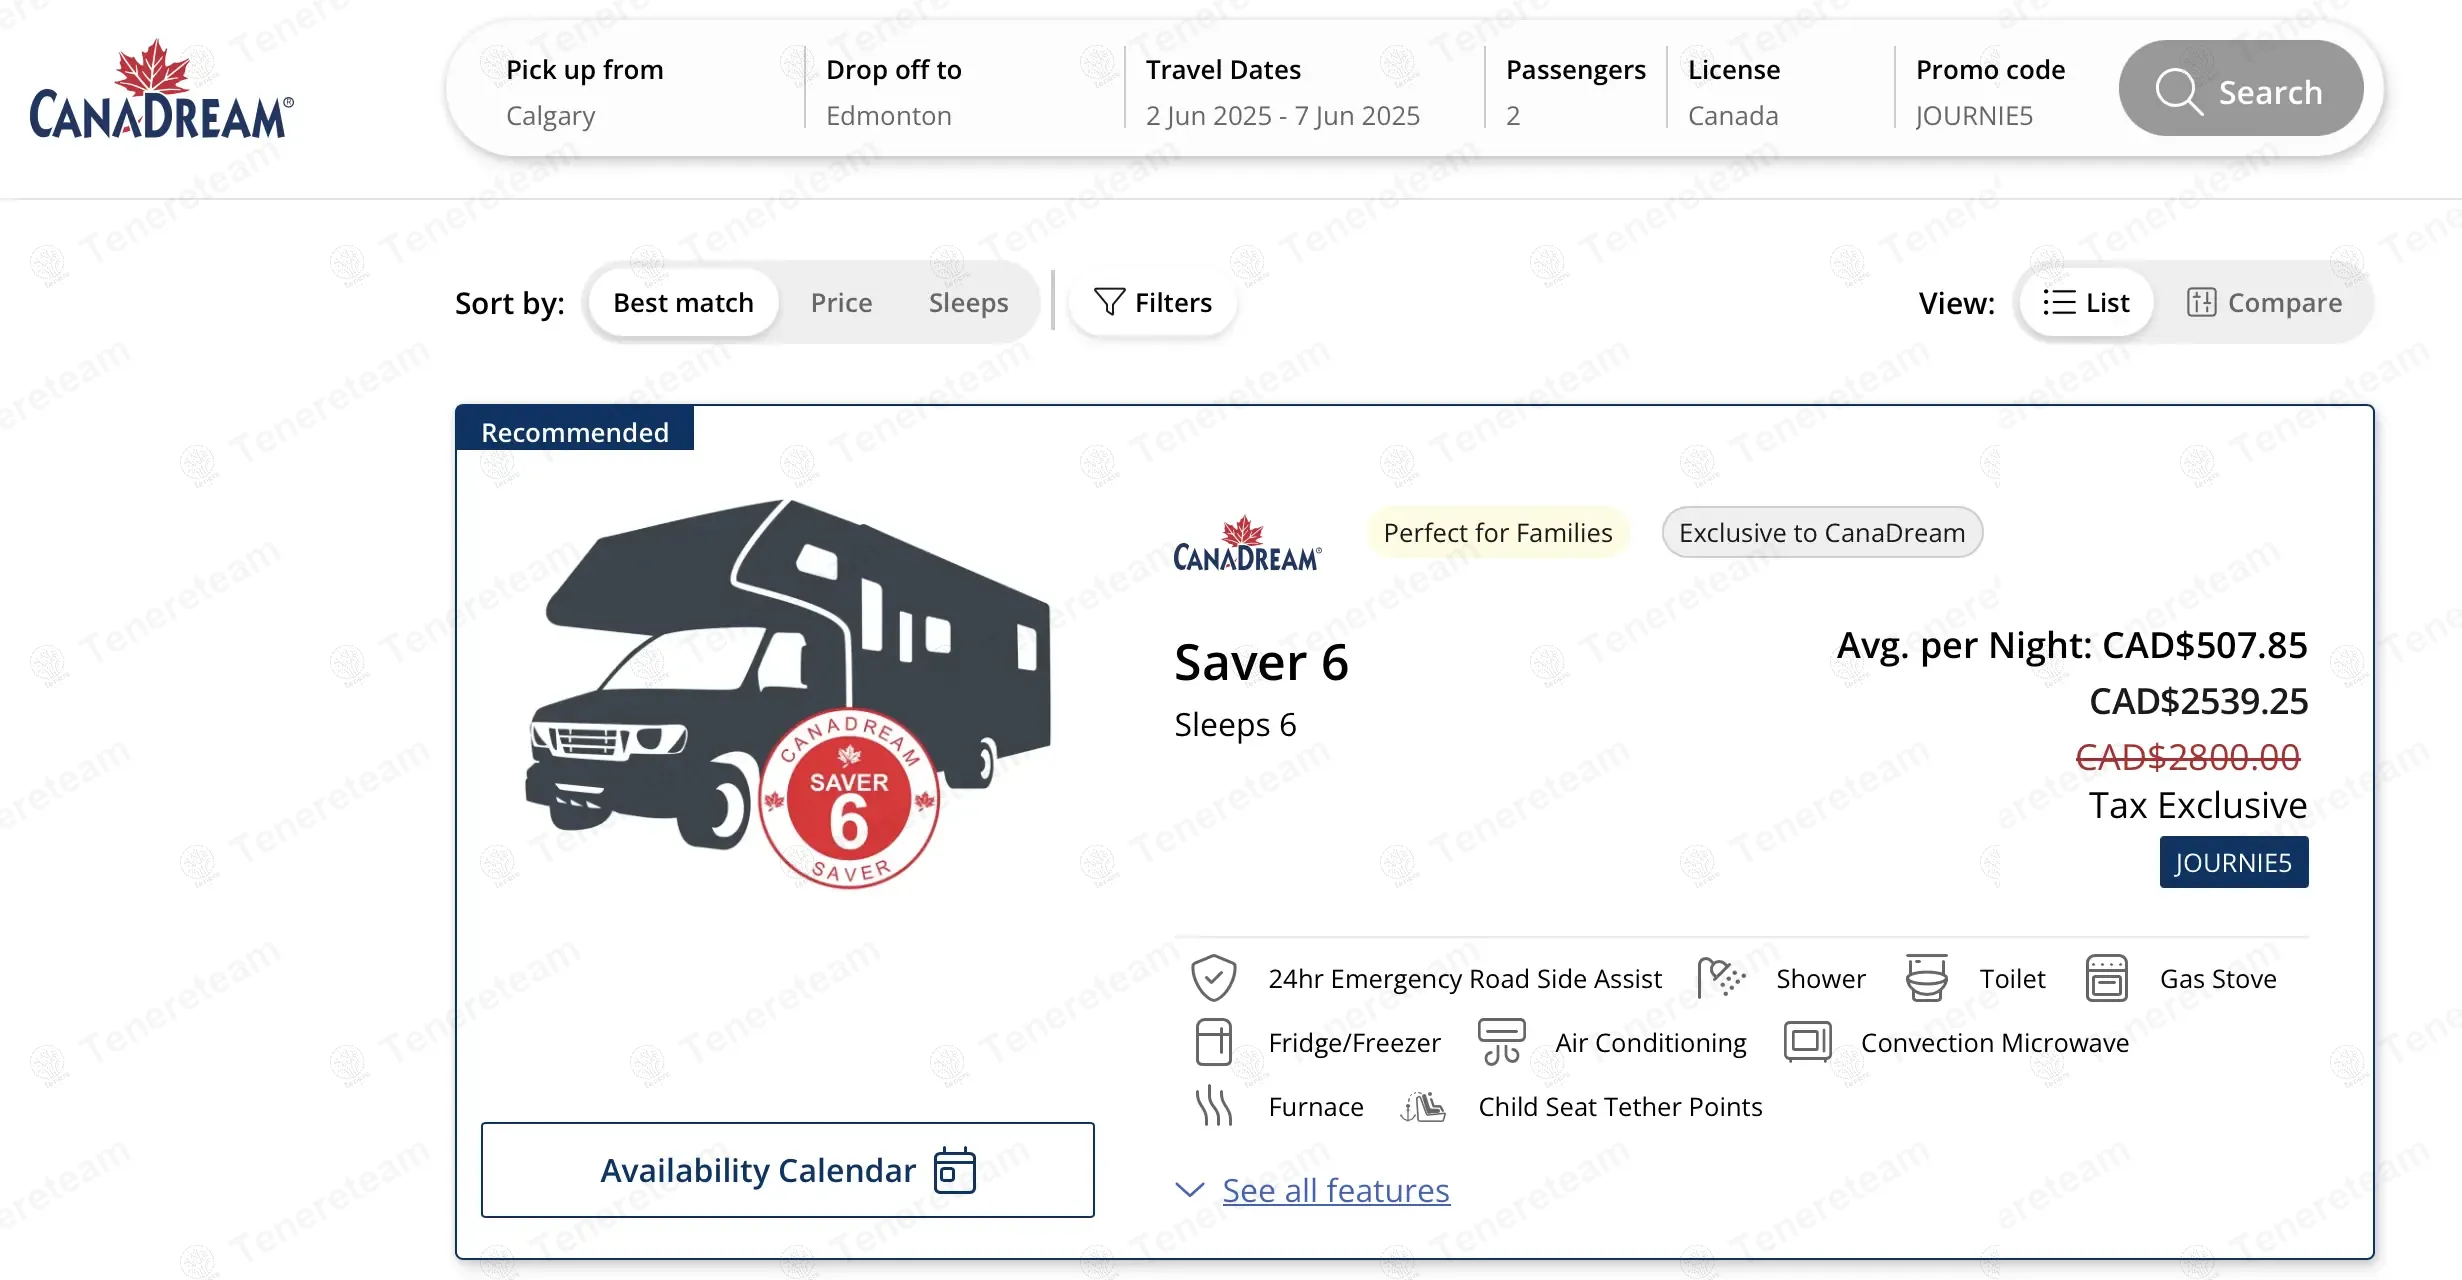The image size is (2462, 1280).
Task: Sort results by Sleeps
Action: point(968,302)
